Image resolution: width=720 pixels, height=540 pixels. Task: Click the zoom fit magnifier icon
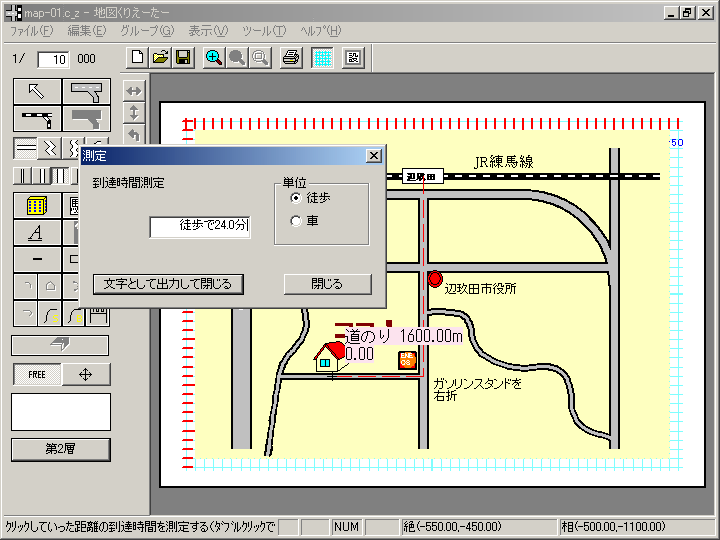[260, 58]
